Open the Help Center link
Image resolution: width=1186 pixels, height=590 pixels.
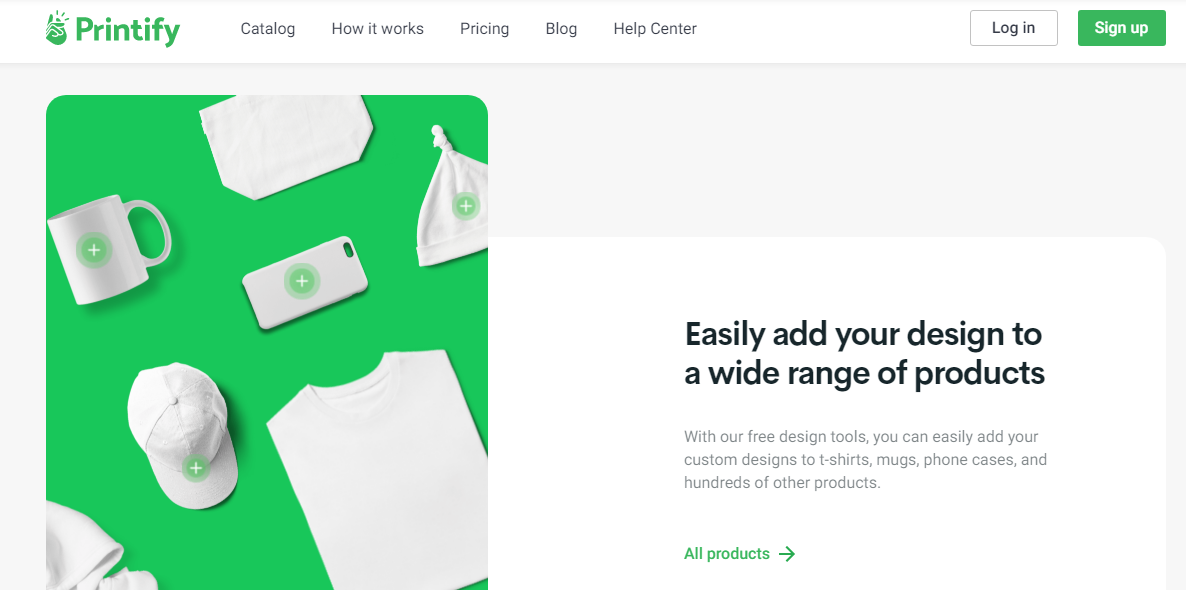655,29
